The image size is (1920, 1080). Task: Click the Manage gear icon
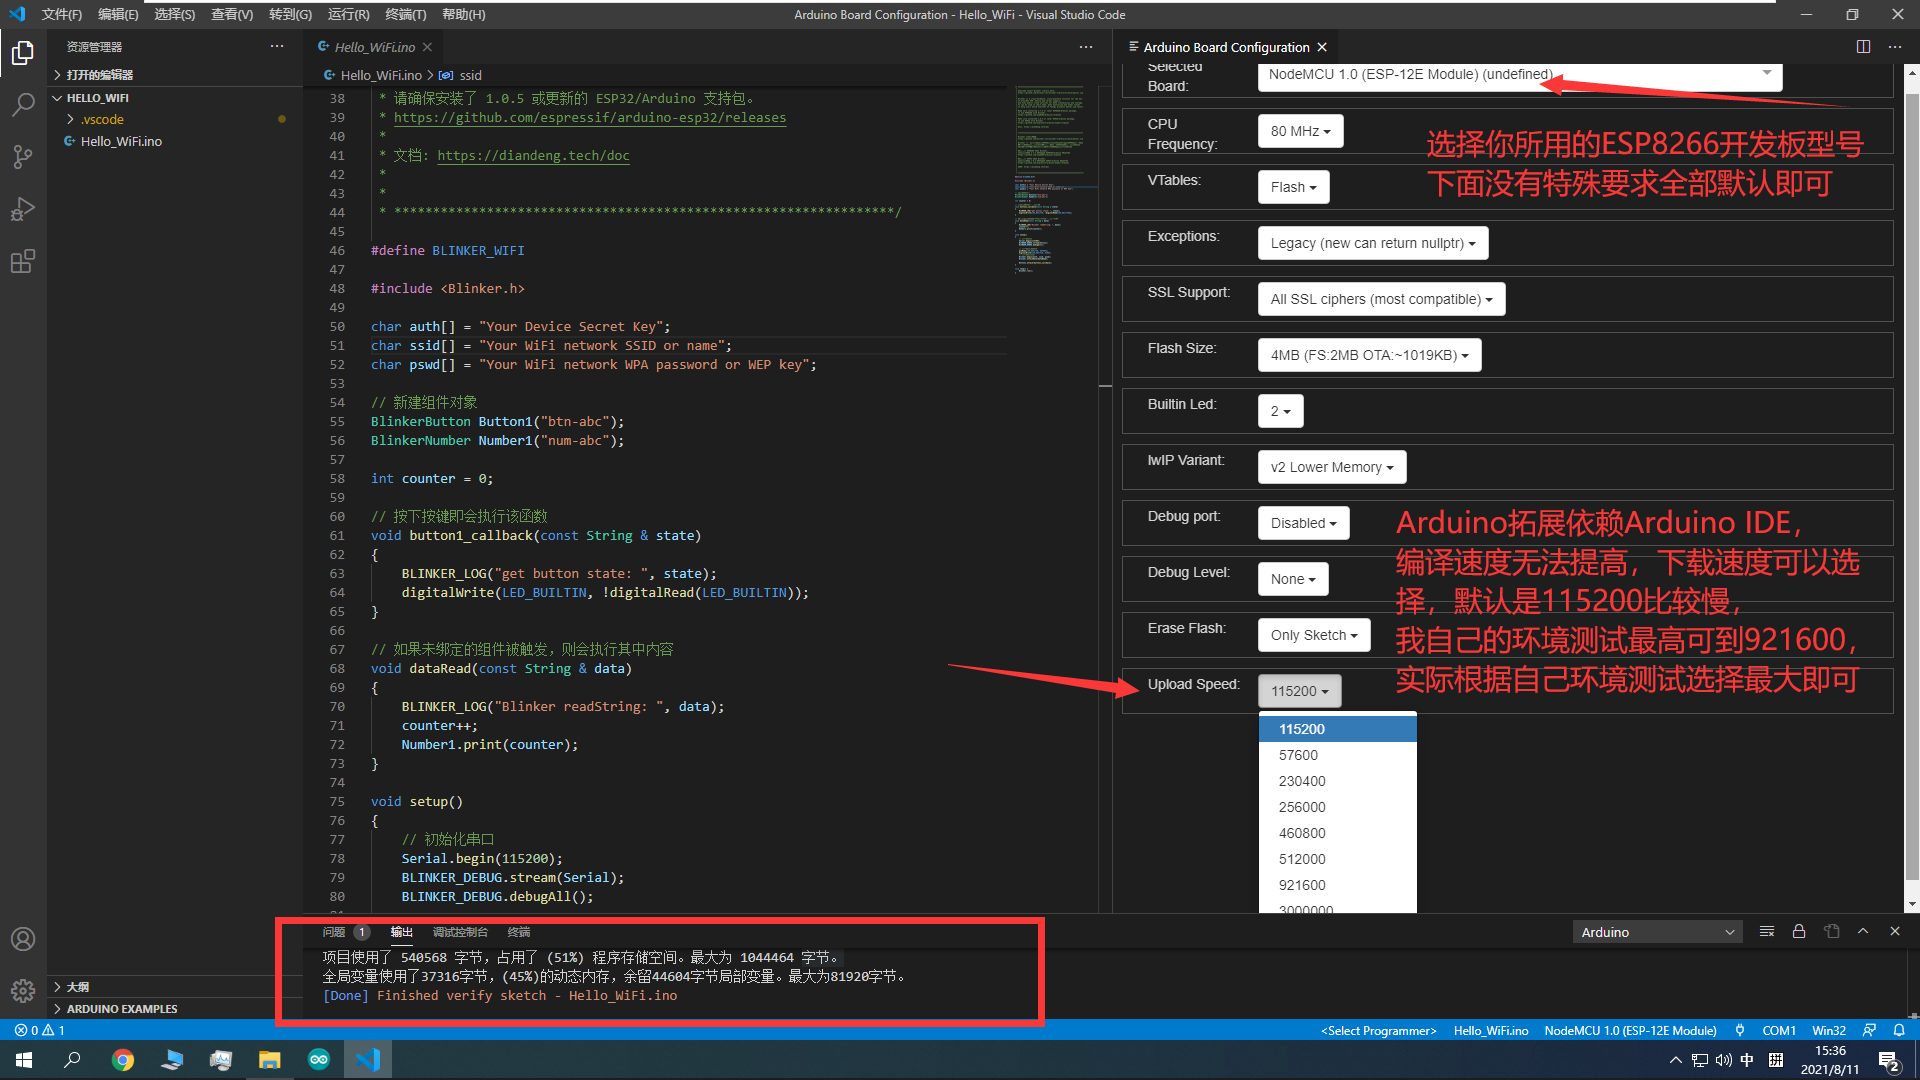pyautogui.click(x=22, y=990)
